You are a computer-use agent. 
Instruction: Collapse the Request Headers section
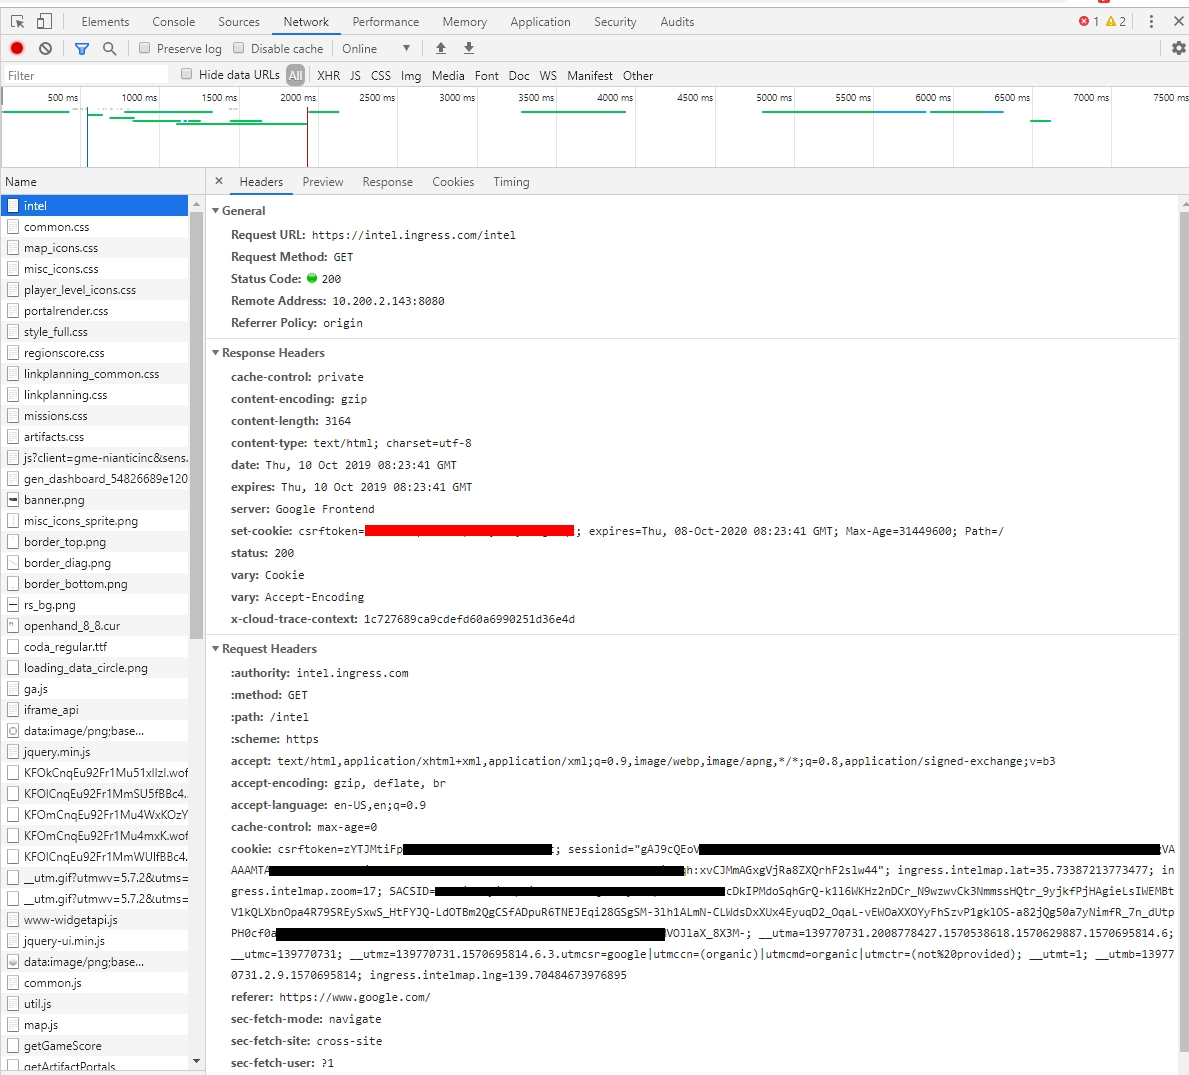215,649
